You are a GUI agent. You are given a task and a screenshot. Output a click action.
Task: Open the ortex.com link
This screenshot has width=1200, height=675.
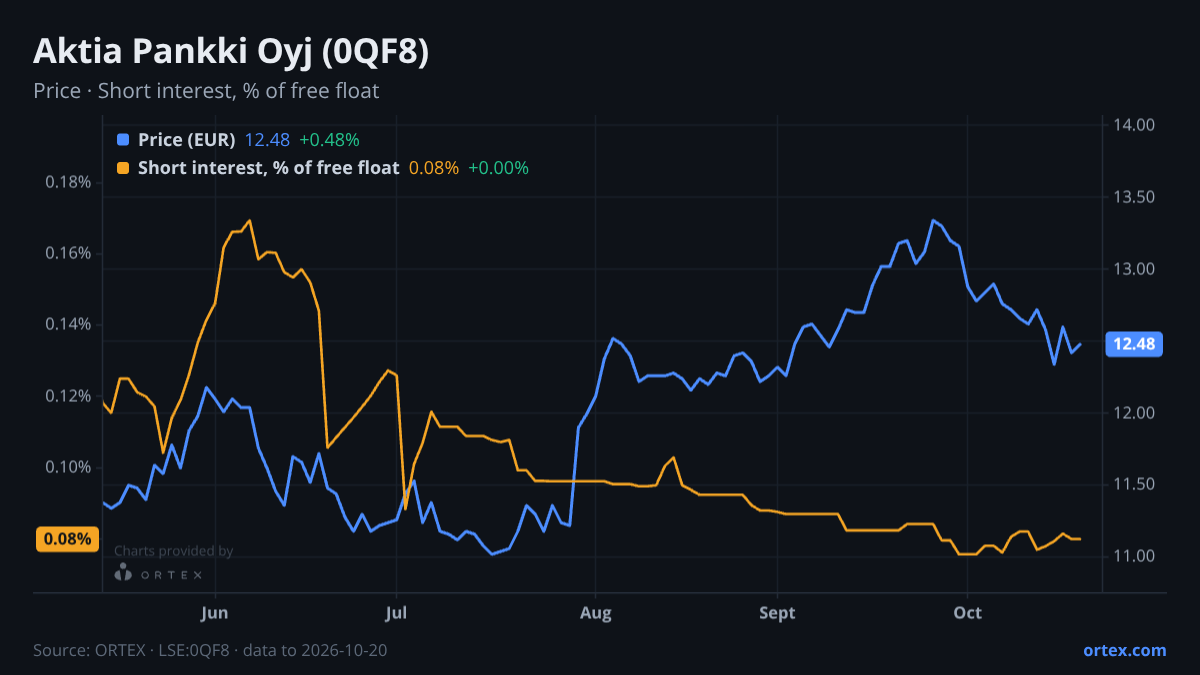1124,650
